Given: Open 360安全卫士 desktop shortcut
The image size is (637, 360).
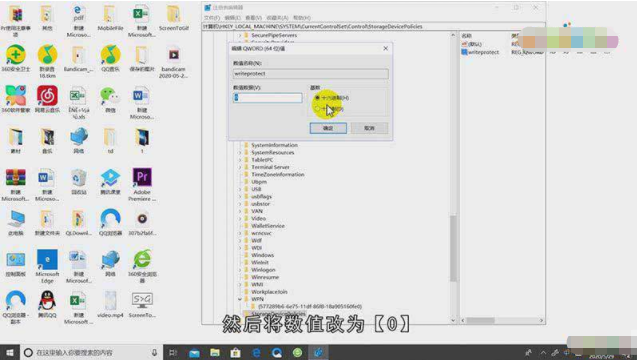Looking at the screenshot, I should coord(16,58).
